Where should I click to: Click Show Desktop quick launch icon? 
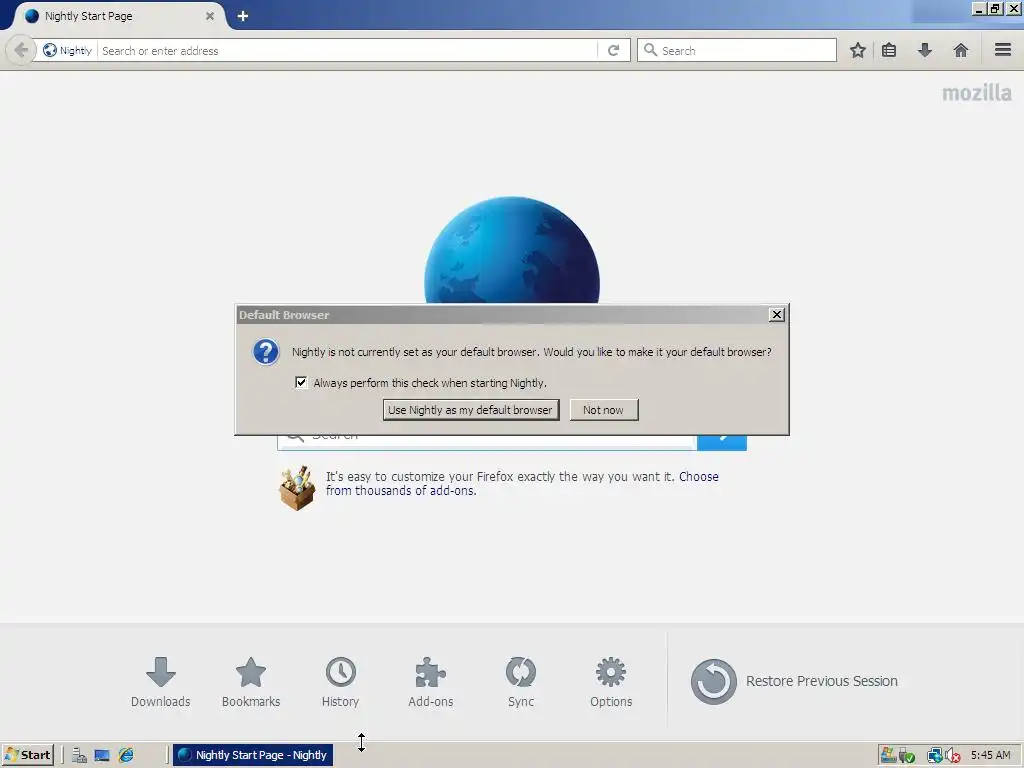[102, 756]
